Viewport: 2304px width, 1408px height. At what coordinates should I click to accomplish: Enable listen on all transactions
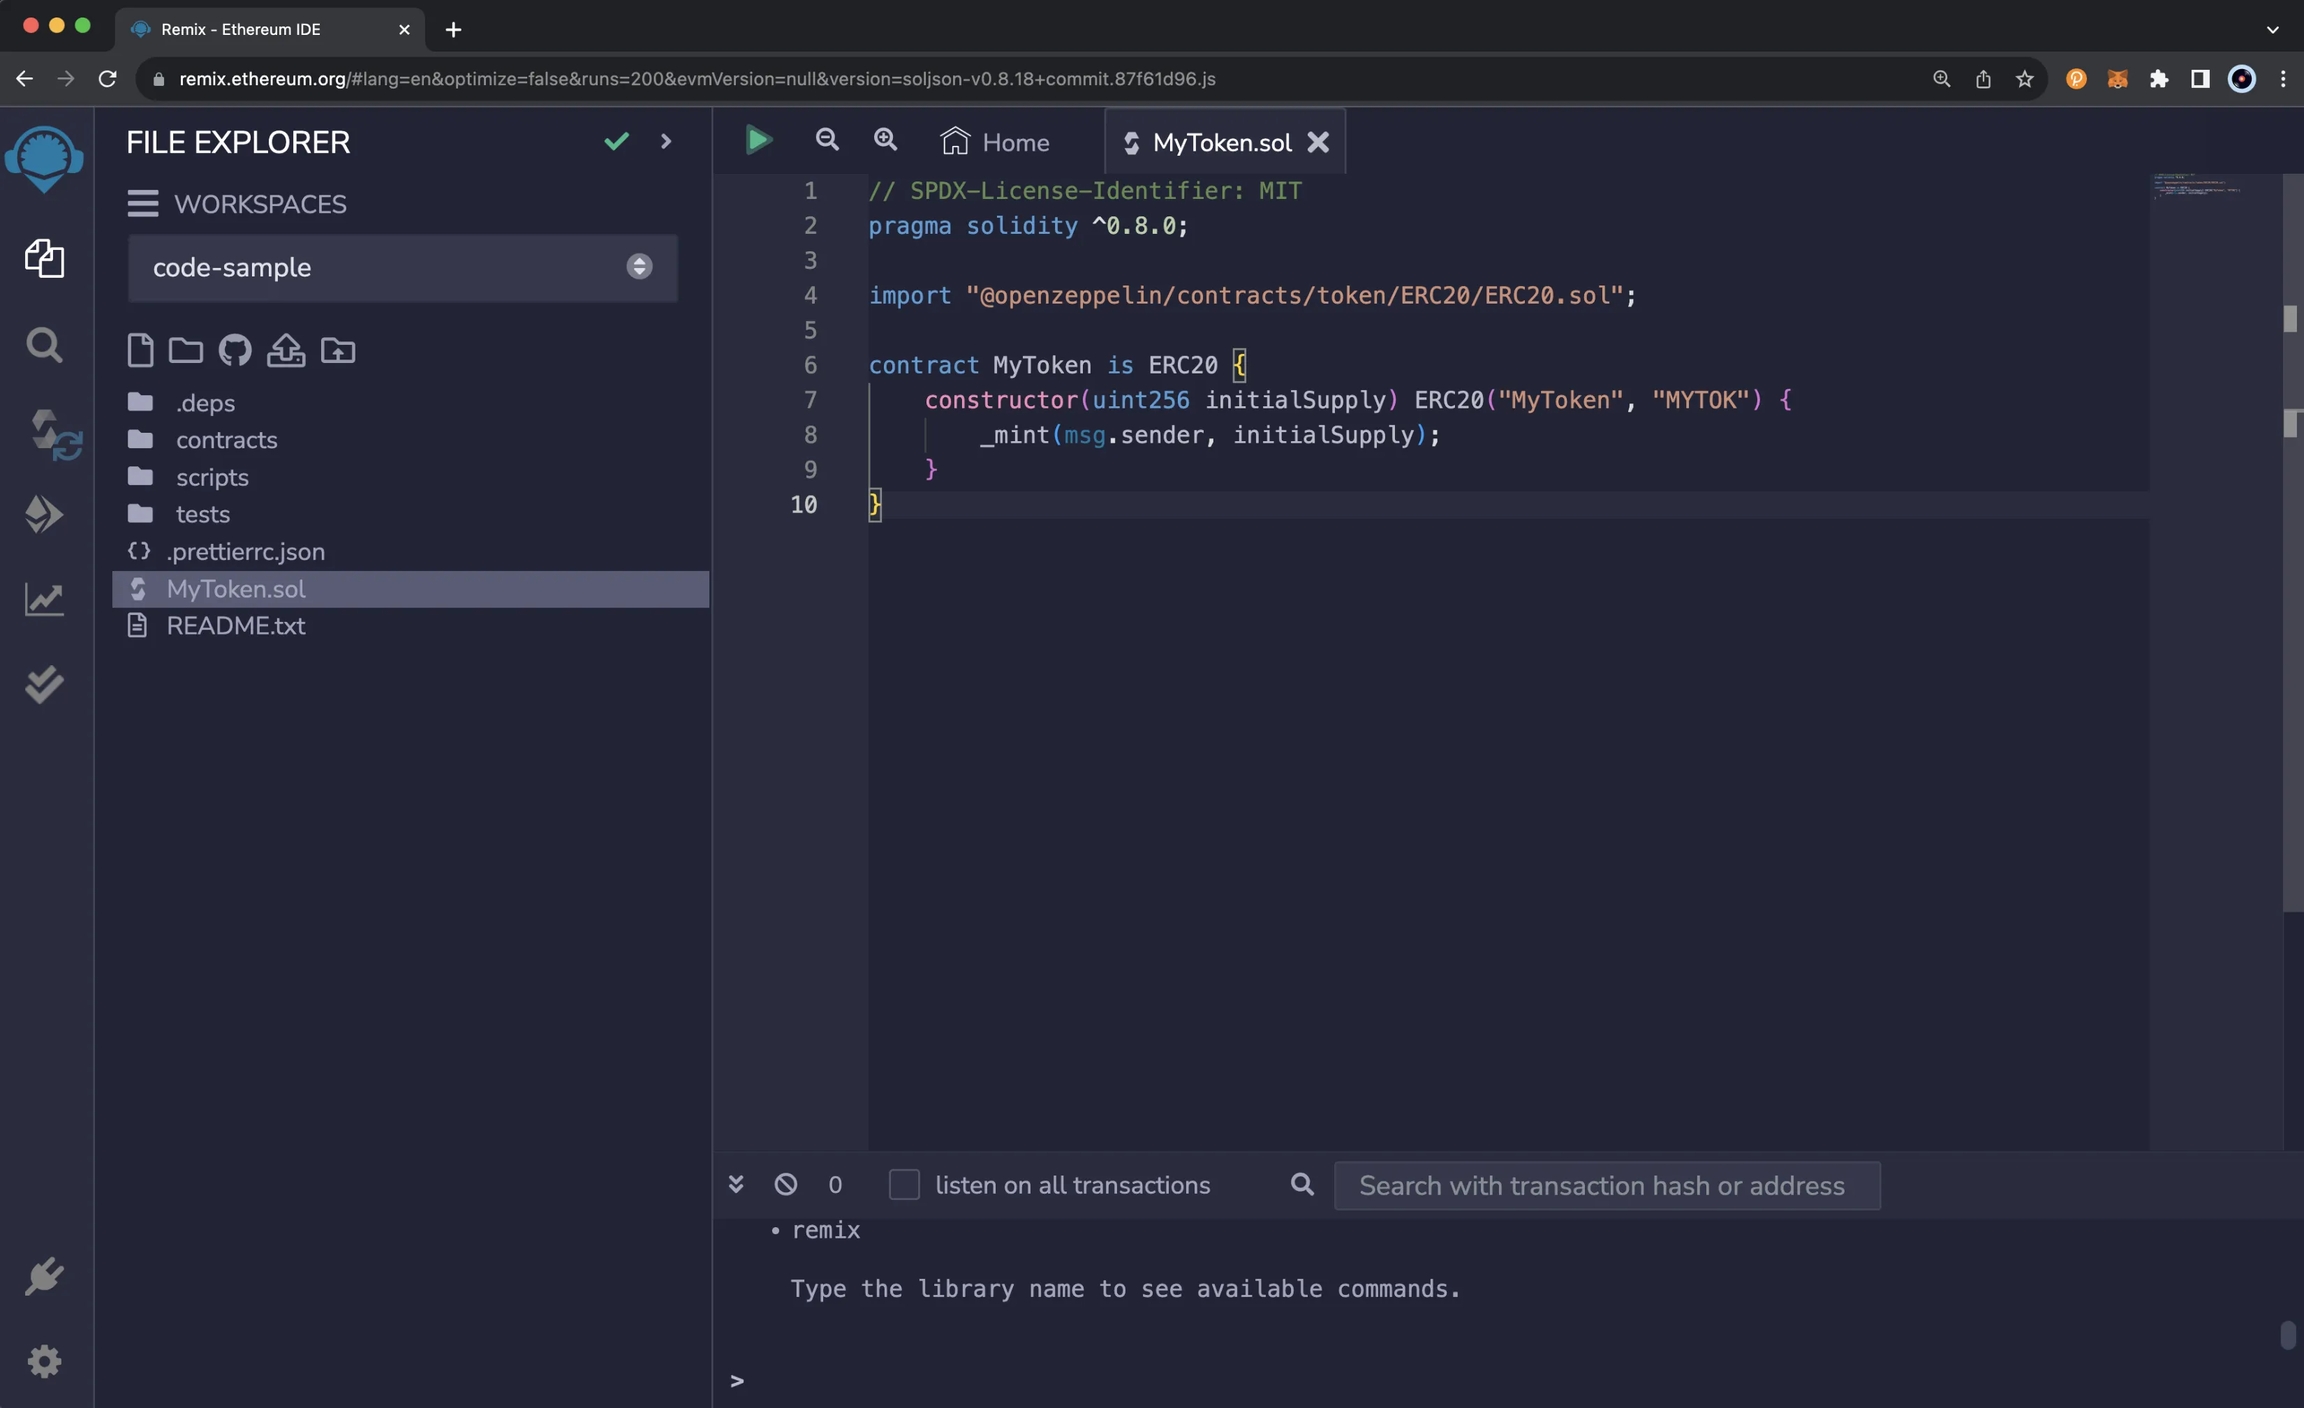[x=904, y=1185]
